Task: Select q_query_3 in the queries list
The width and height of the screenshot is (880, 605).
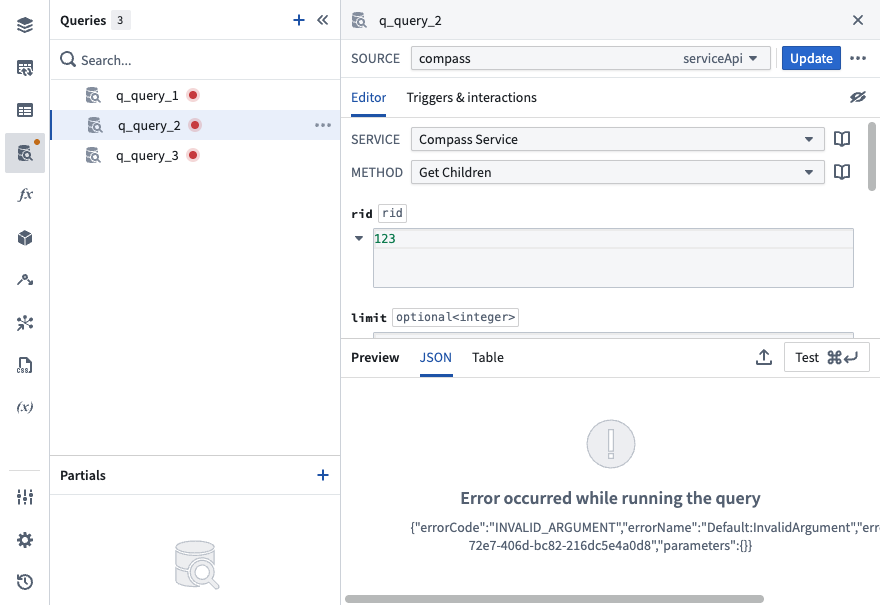Action: click(195, 155)
